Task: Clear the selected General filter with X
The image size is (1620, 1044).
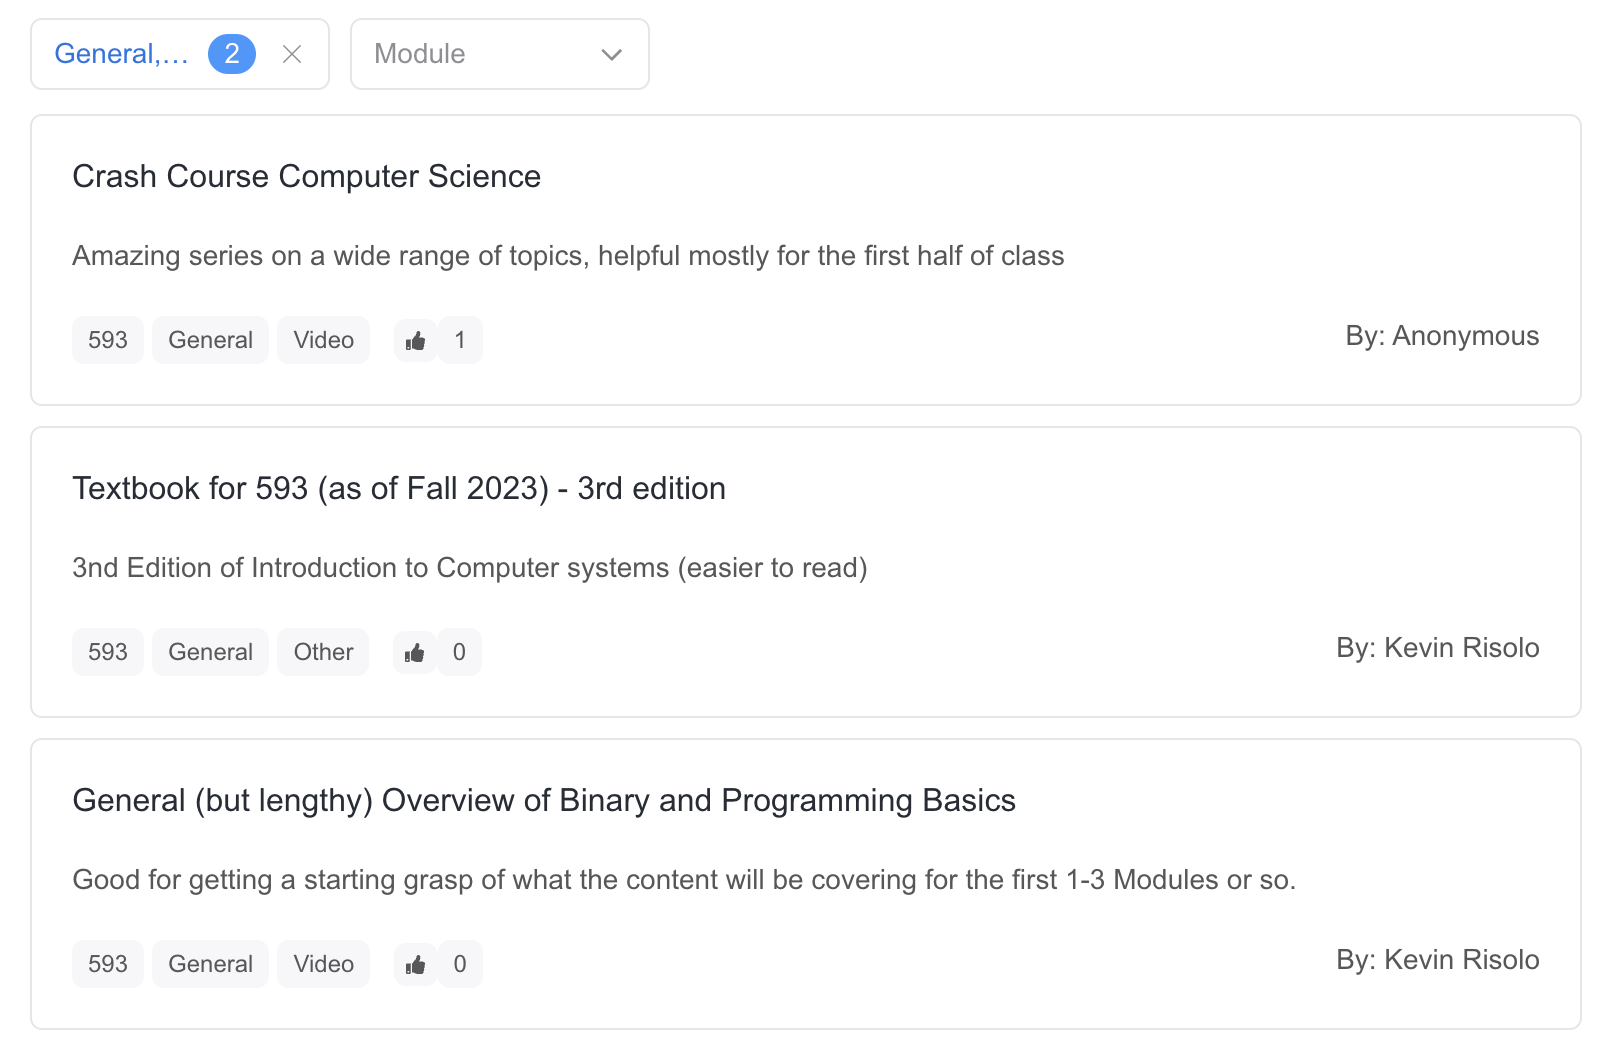Action: point(292,54)
